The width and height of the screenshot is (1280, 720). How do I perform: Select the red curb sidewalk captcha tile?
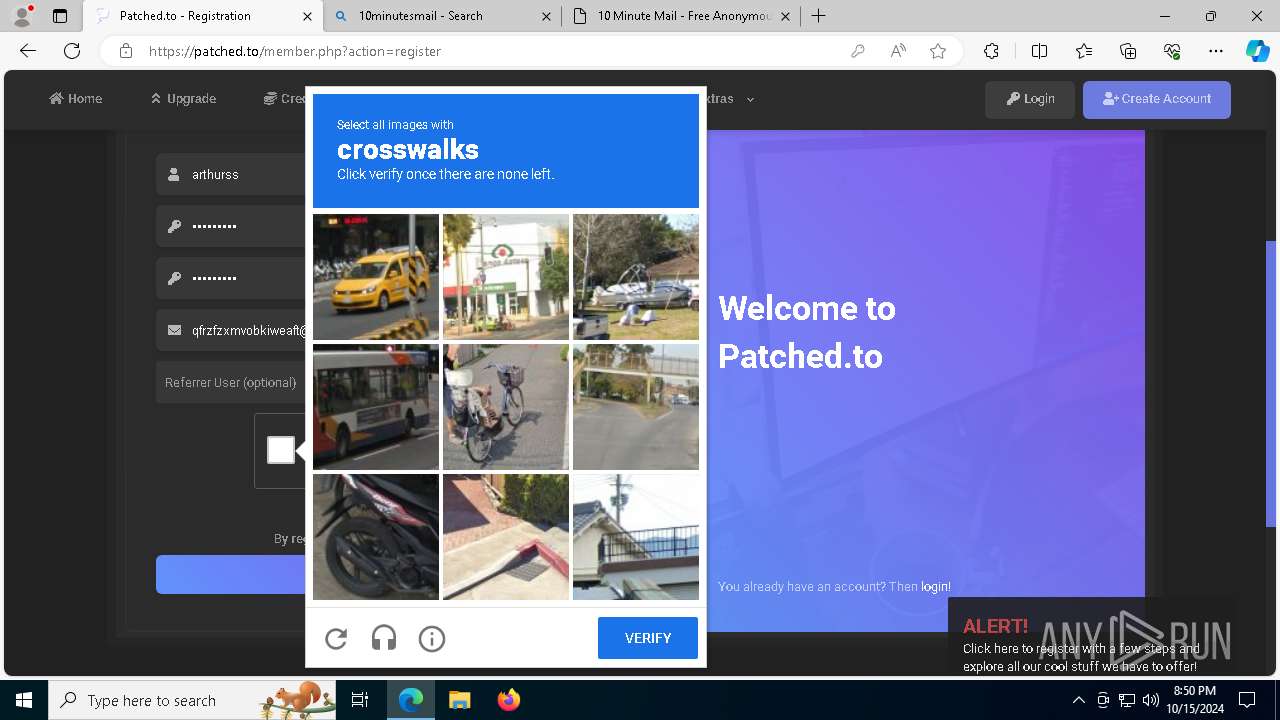506,537
